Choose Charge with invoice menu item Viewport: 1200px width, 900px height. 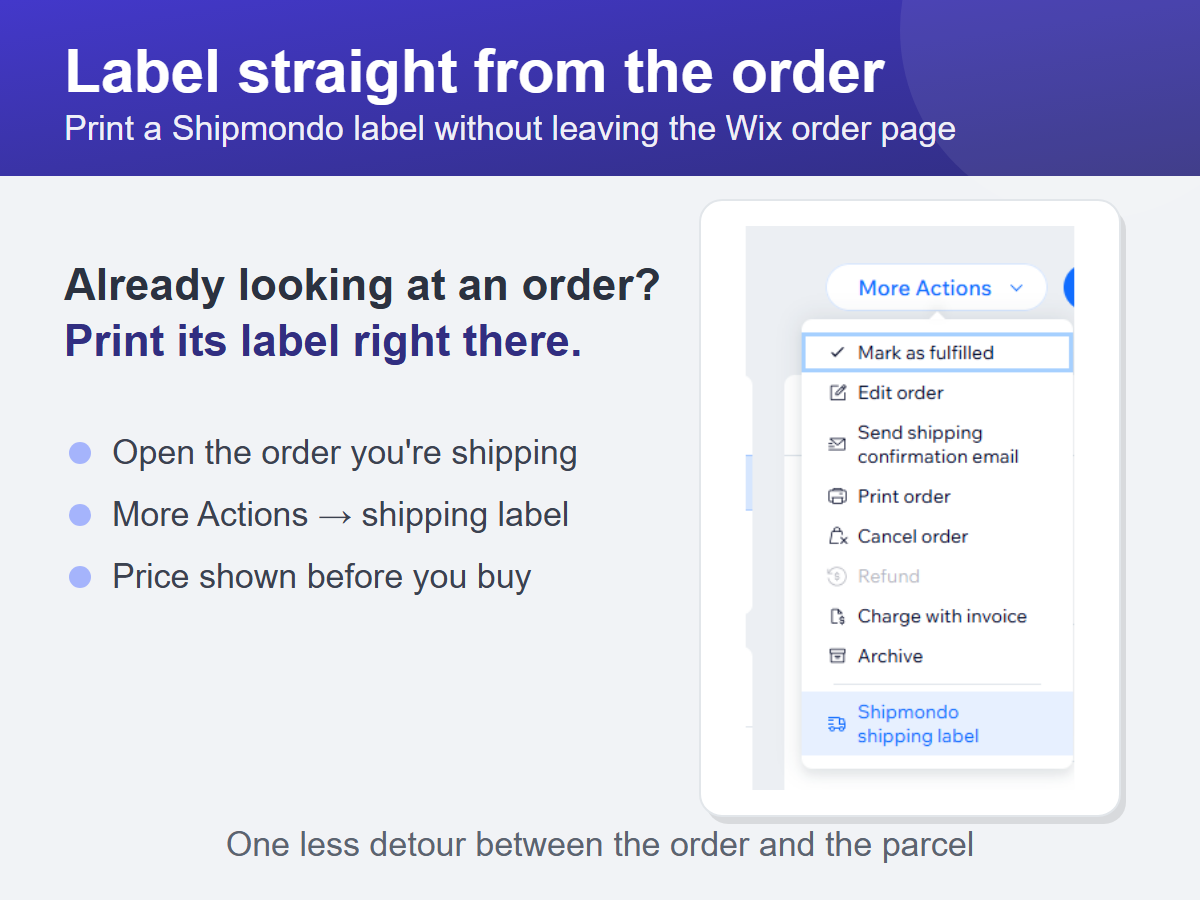937,617
